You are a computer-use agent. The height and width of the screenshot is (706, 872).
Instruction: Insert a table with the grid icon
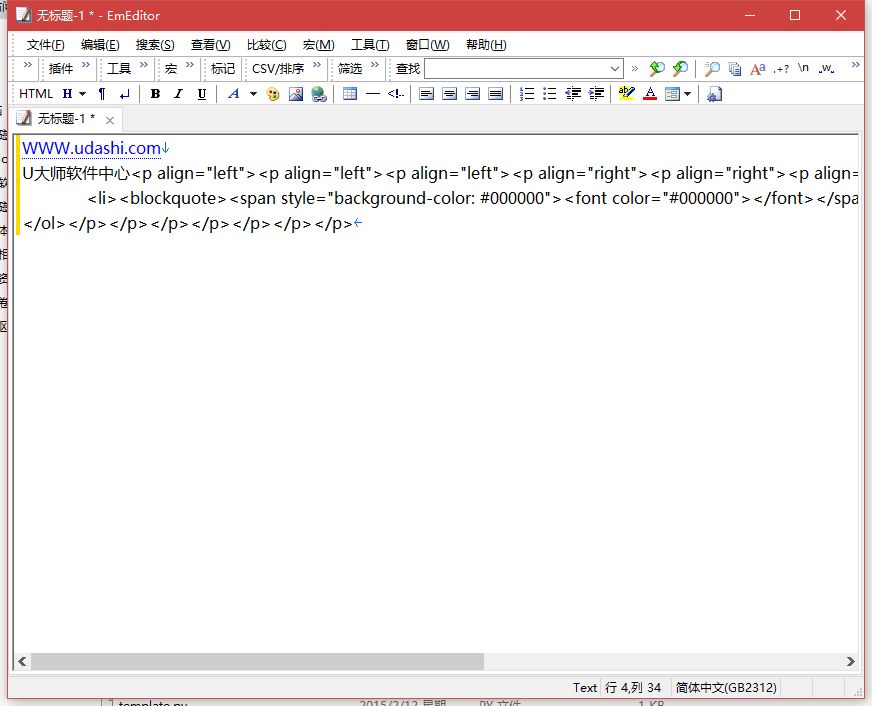[349, 94]
